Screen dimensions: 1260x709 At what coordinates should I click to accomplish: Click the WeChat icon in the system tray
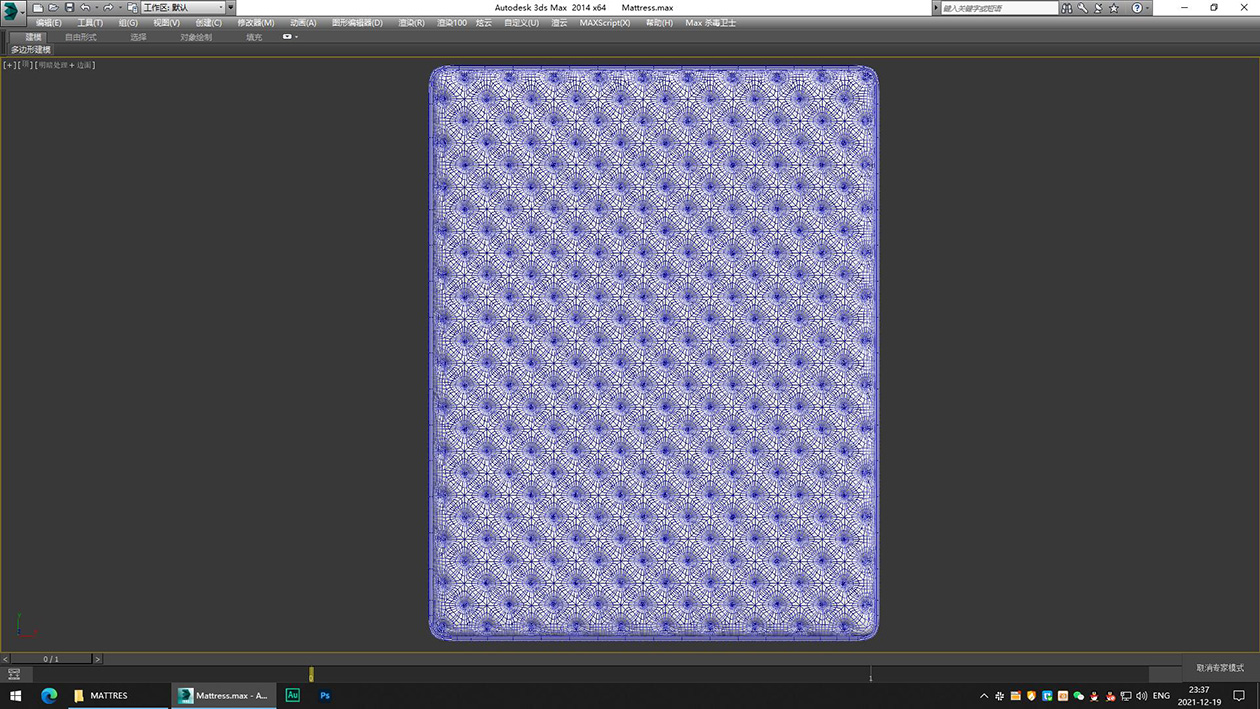click(1079, 696)
